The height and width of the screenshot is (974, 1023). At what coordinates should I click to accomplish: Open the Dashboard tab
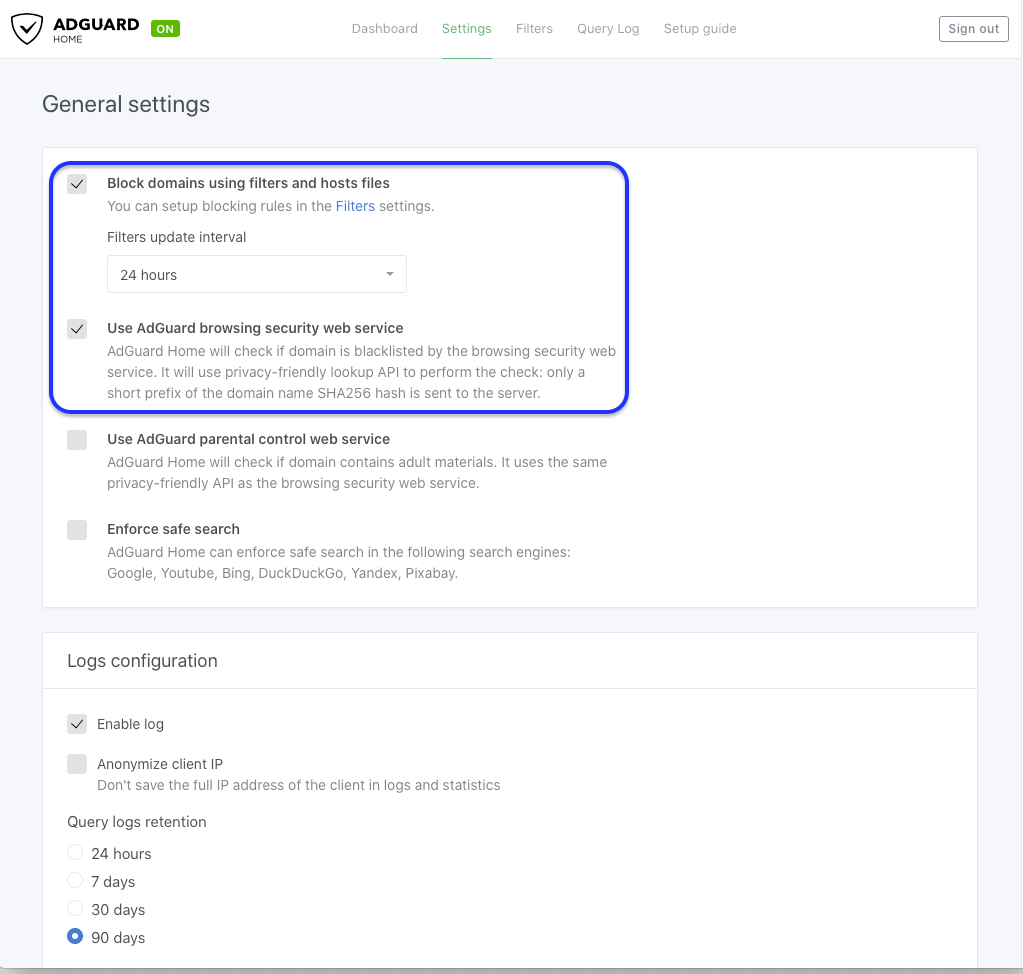384,29
